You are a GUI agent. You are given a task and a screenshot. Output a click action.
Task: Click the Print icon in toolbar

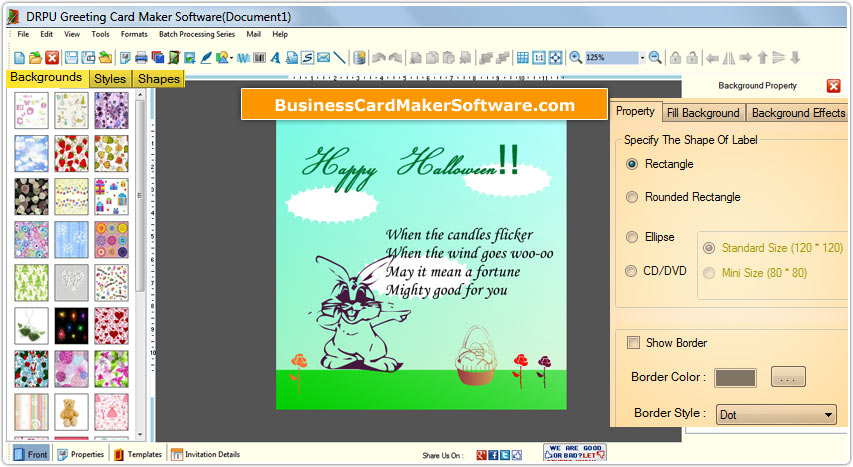(x=141, y=58)
